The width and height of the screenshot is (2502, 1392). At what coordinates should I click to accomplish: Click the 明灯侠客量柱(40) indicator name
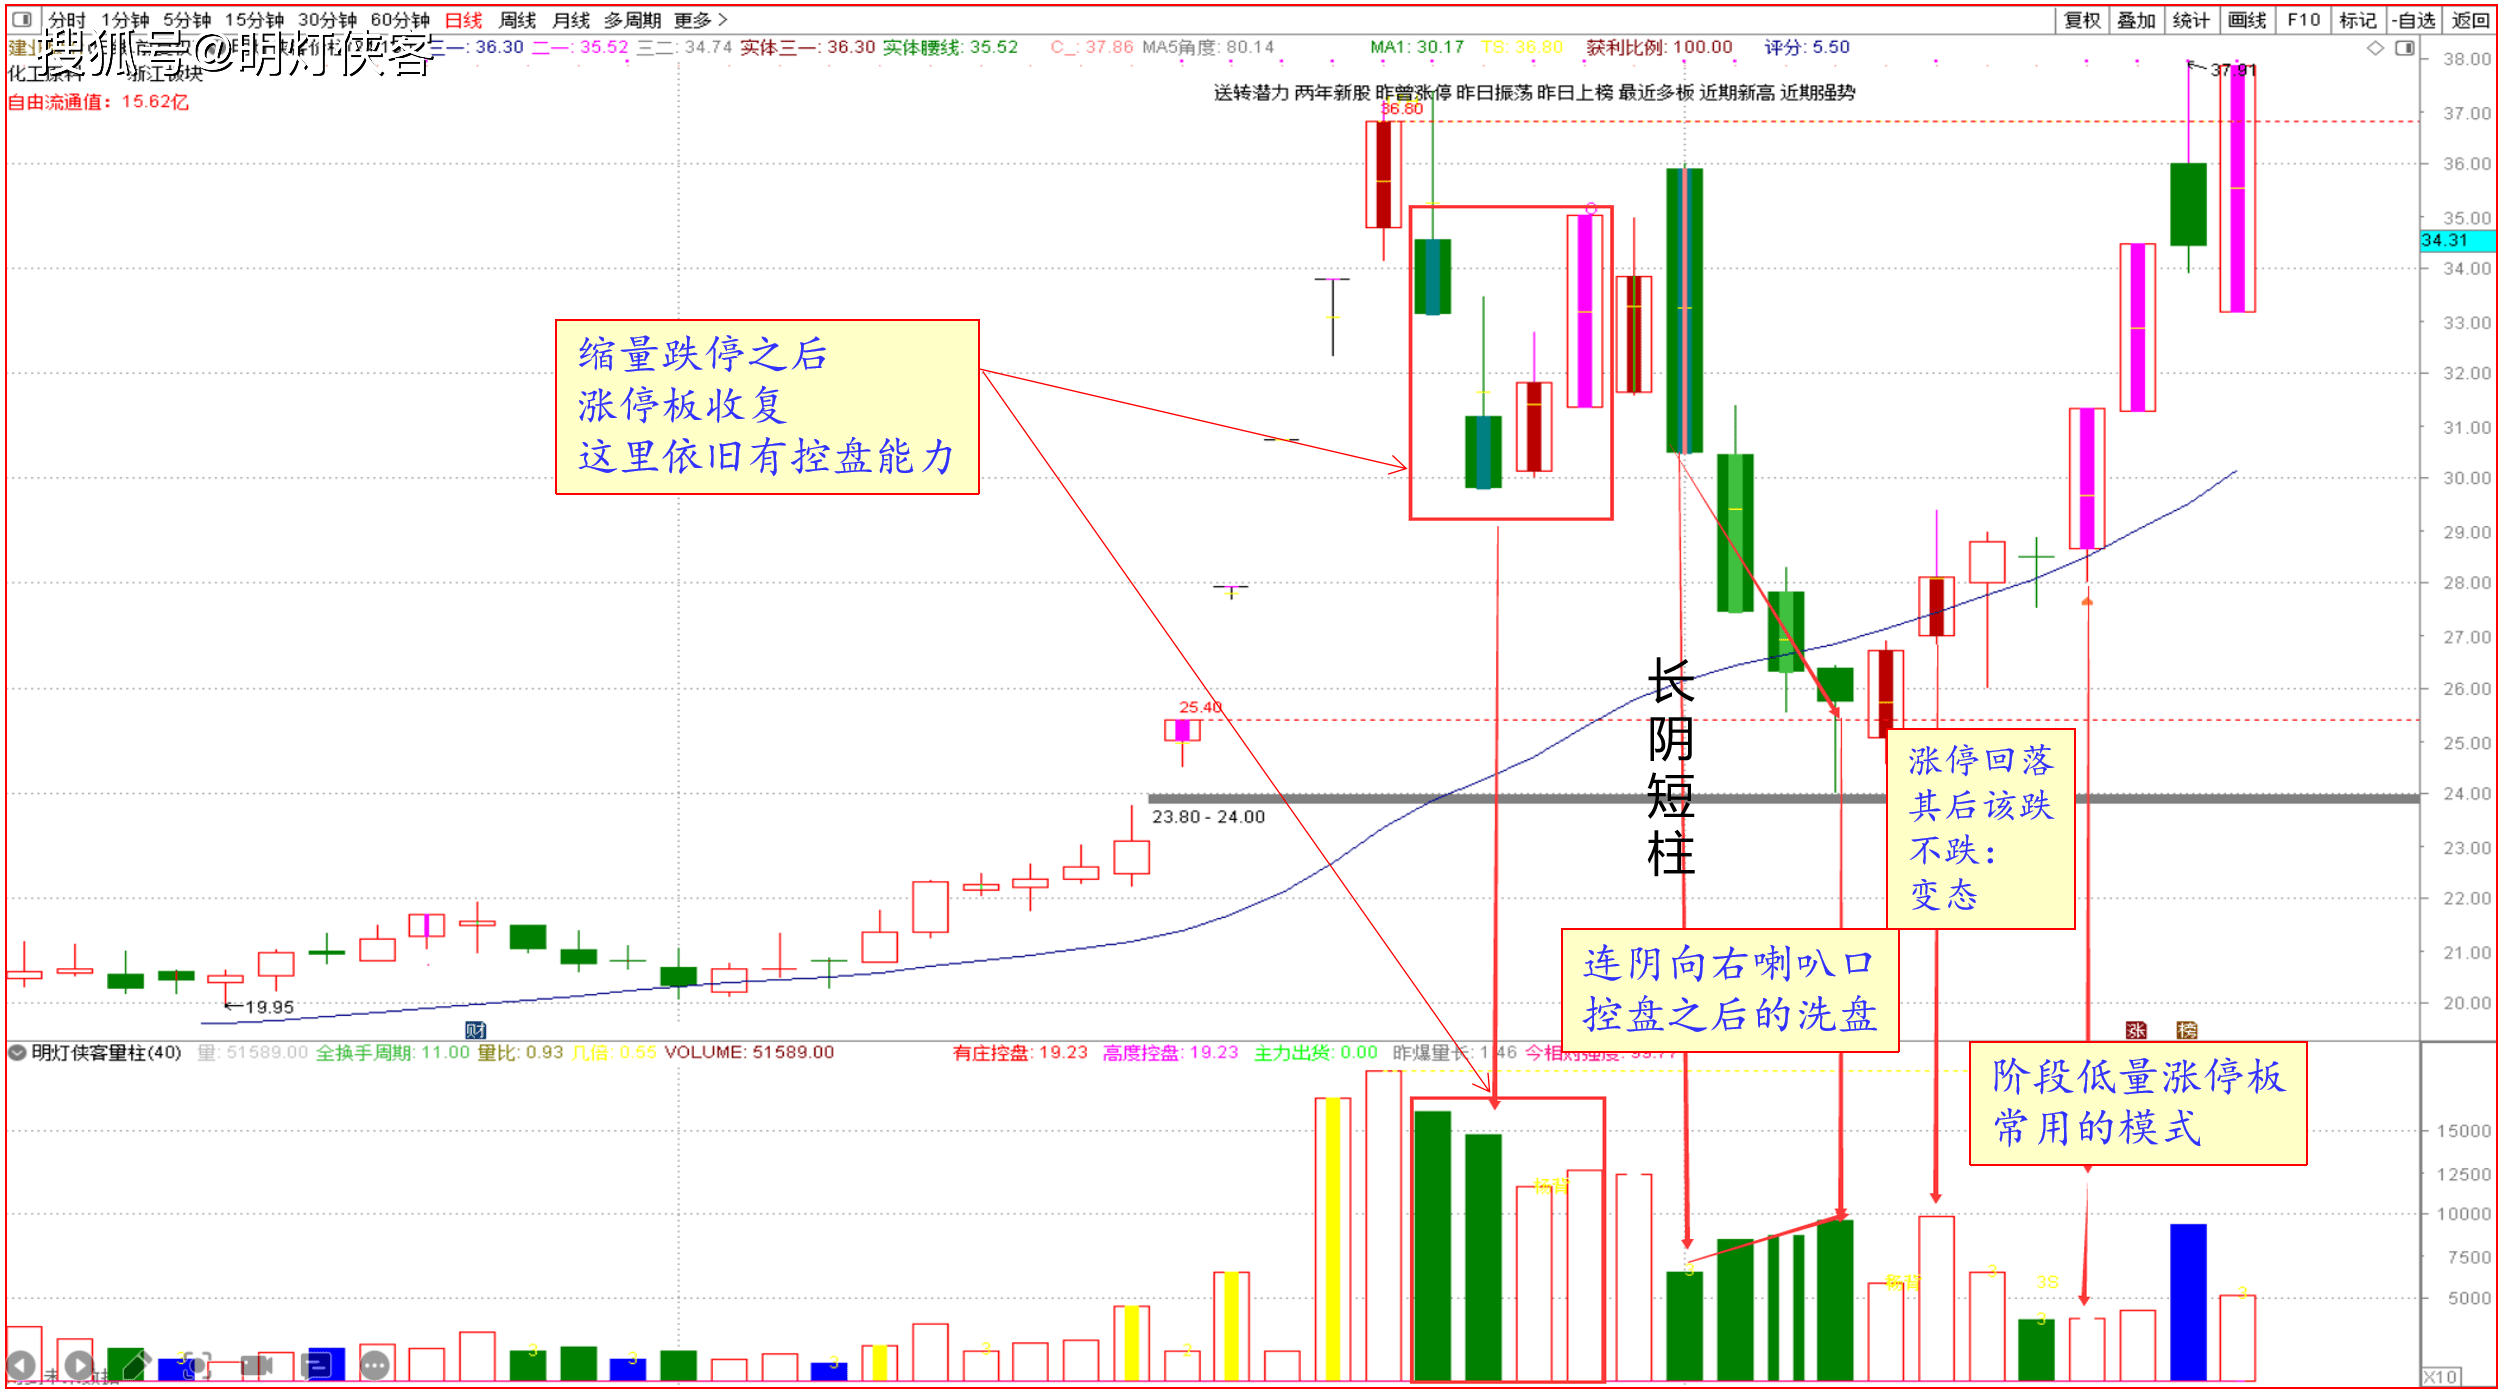pyautogui.click(x=106, y=1052)
